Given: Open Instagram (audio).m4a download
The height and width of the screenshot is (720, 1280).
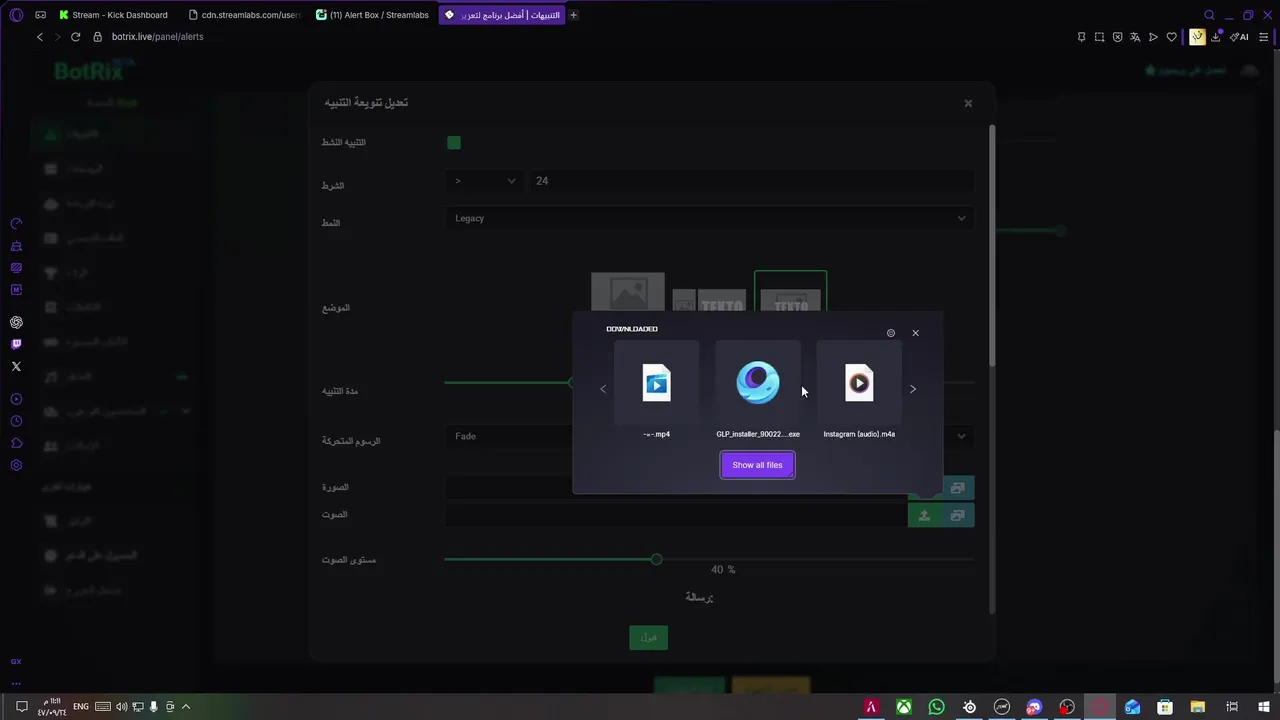Looking at the screenshot, I should pyautogui.click(x=859, y=392).
